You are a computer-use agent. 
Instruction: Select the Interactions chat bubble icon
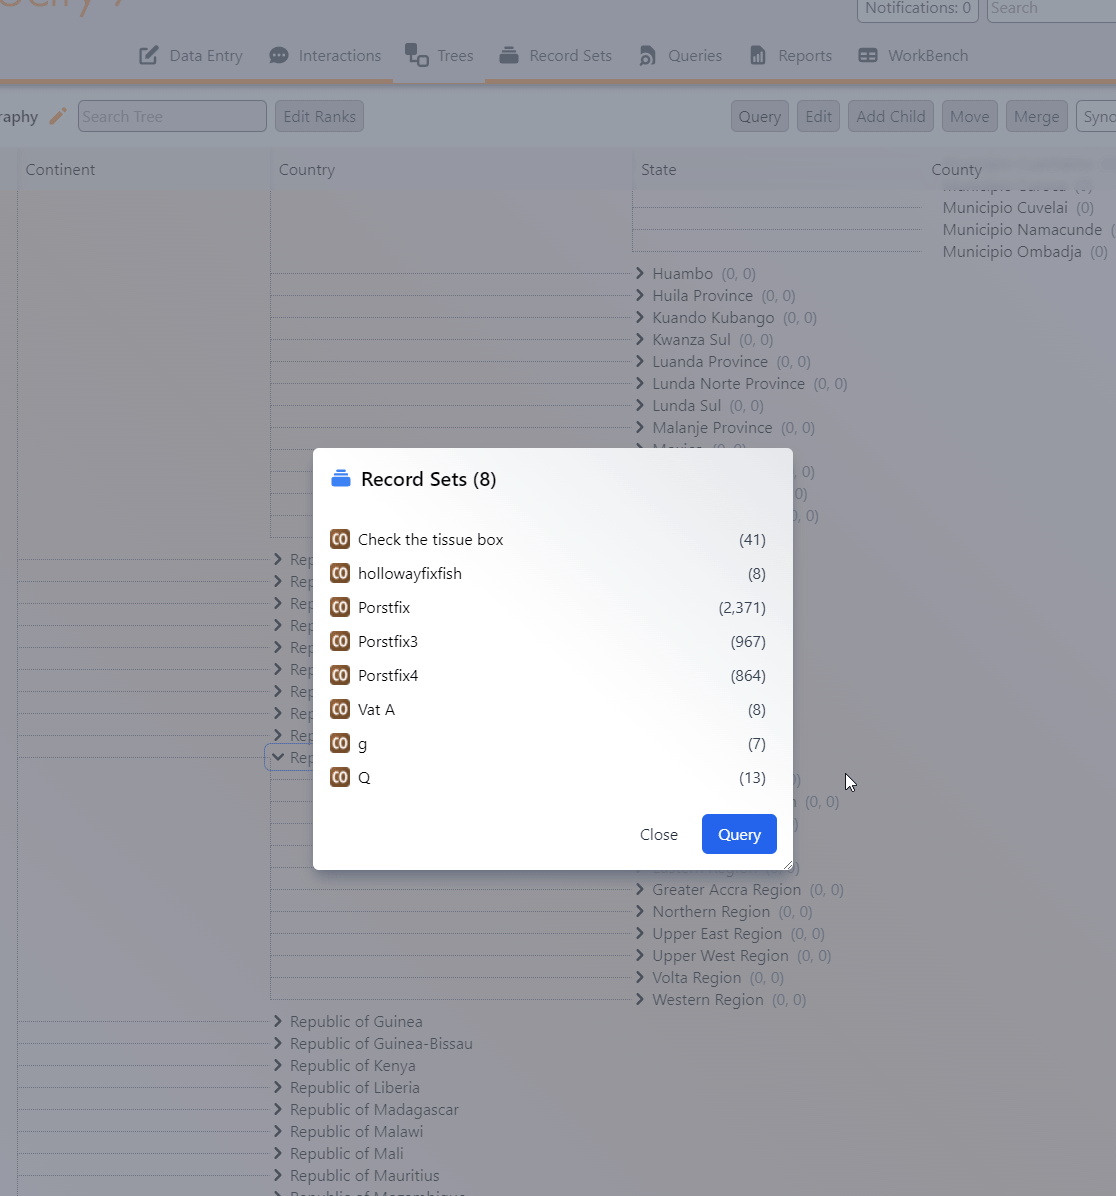(279, 55)
